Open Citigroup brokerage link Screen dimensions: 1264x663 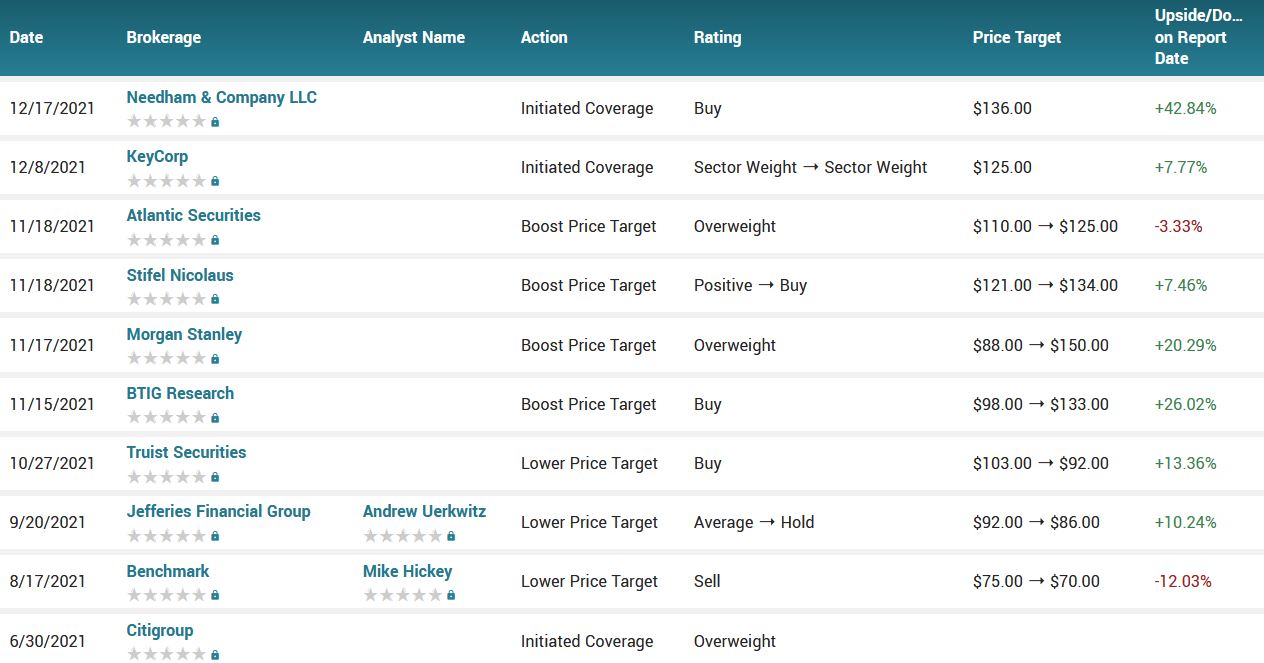click(x=160, y=630)
